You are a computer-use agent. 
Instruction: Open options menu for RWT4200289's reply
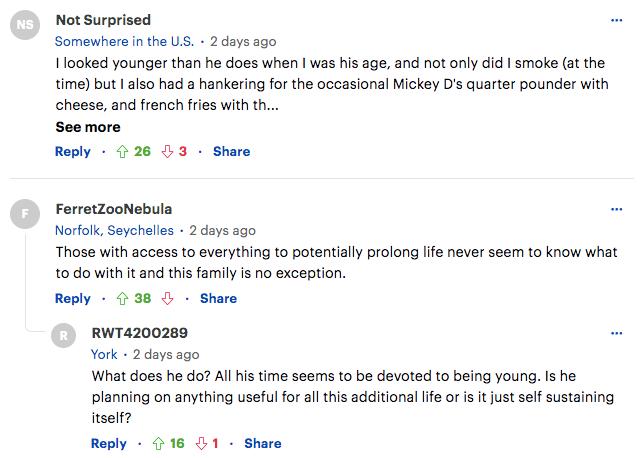click(x=616, y=331)
